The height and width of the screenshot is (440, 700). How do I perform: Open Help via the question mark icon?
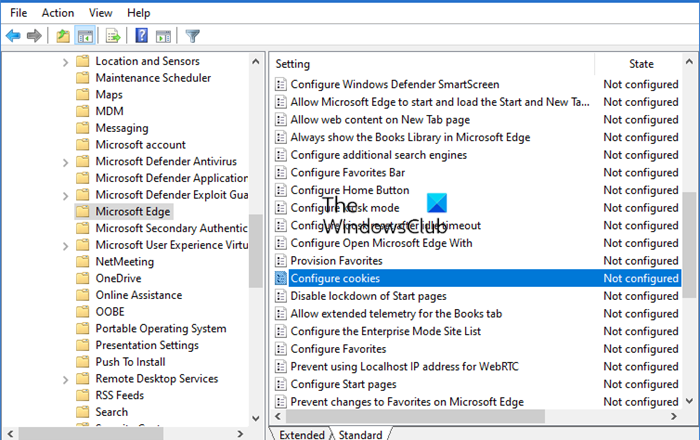[142, 35]
